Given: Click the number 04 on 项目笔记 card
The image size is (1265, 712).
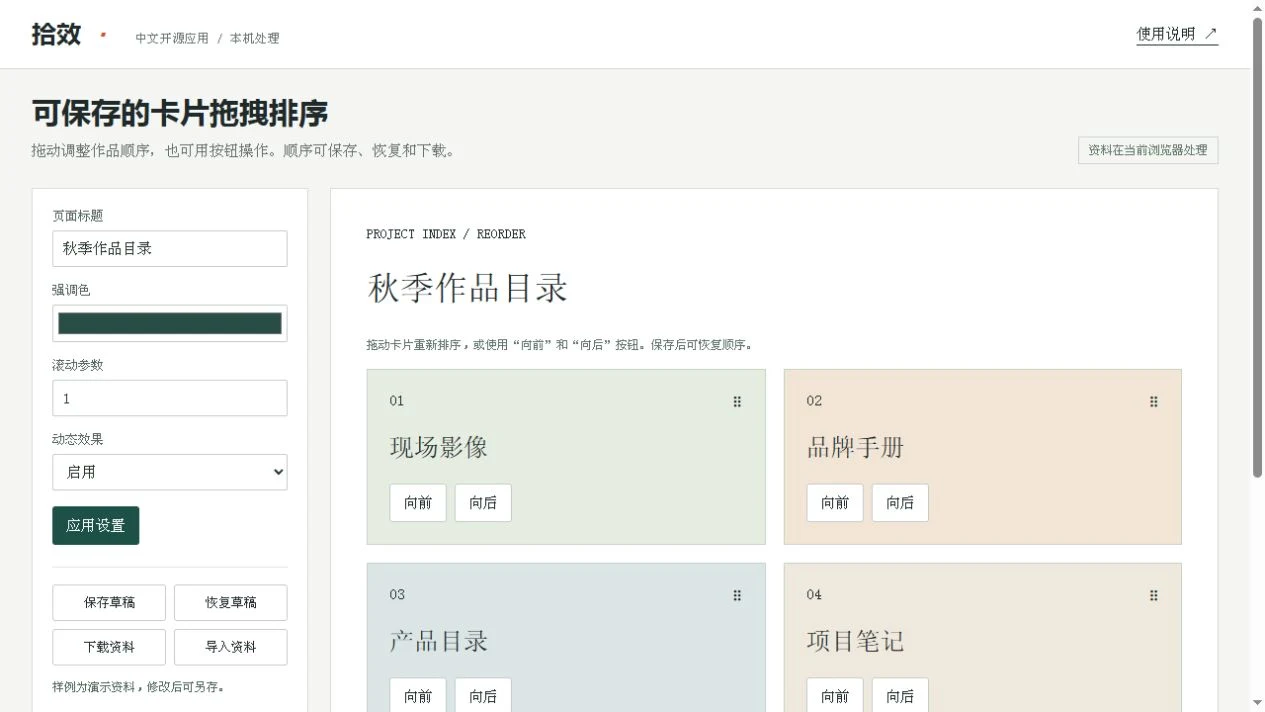Looking at the screenshot, I should [814, 595].
